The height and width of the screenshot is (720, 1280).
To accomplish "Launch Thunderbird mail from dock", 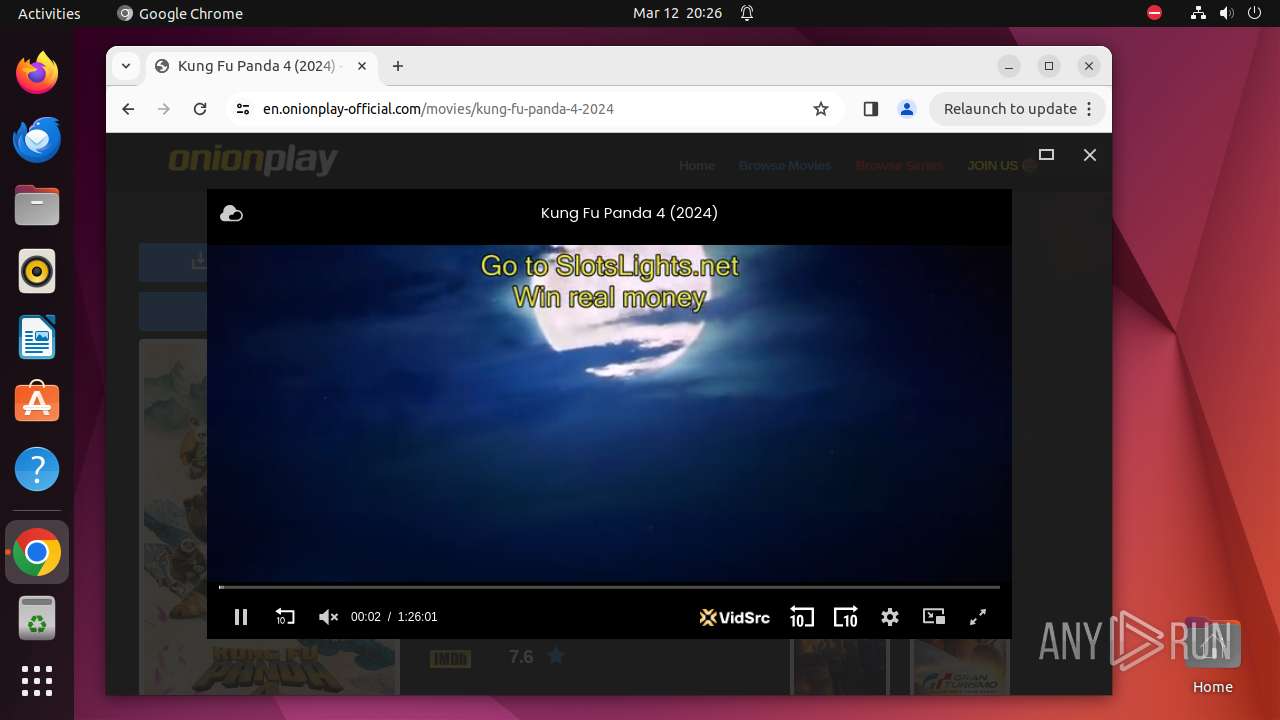I will tap(37, 139).
